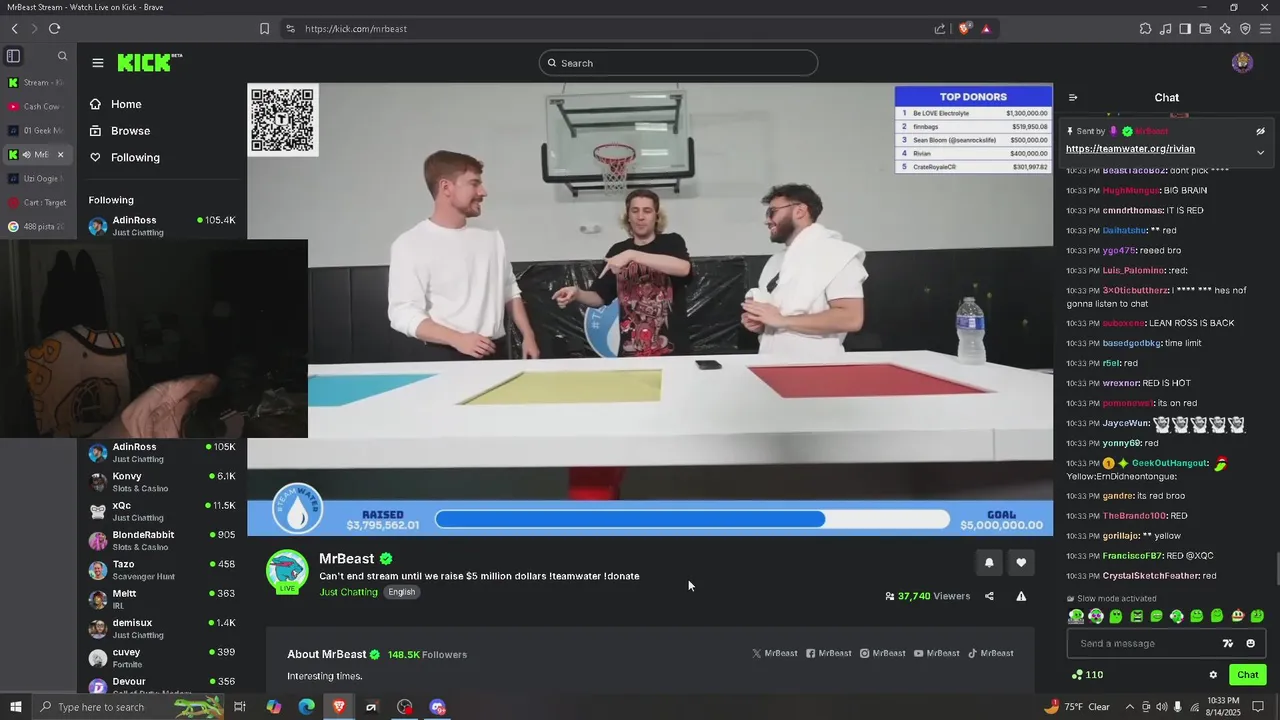1280x720 pixels.
Task: Open BlondeRabbit channel in Following list
Action: pyautogui.click(x=162, y=540)
